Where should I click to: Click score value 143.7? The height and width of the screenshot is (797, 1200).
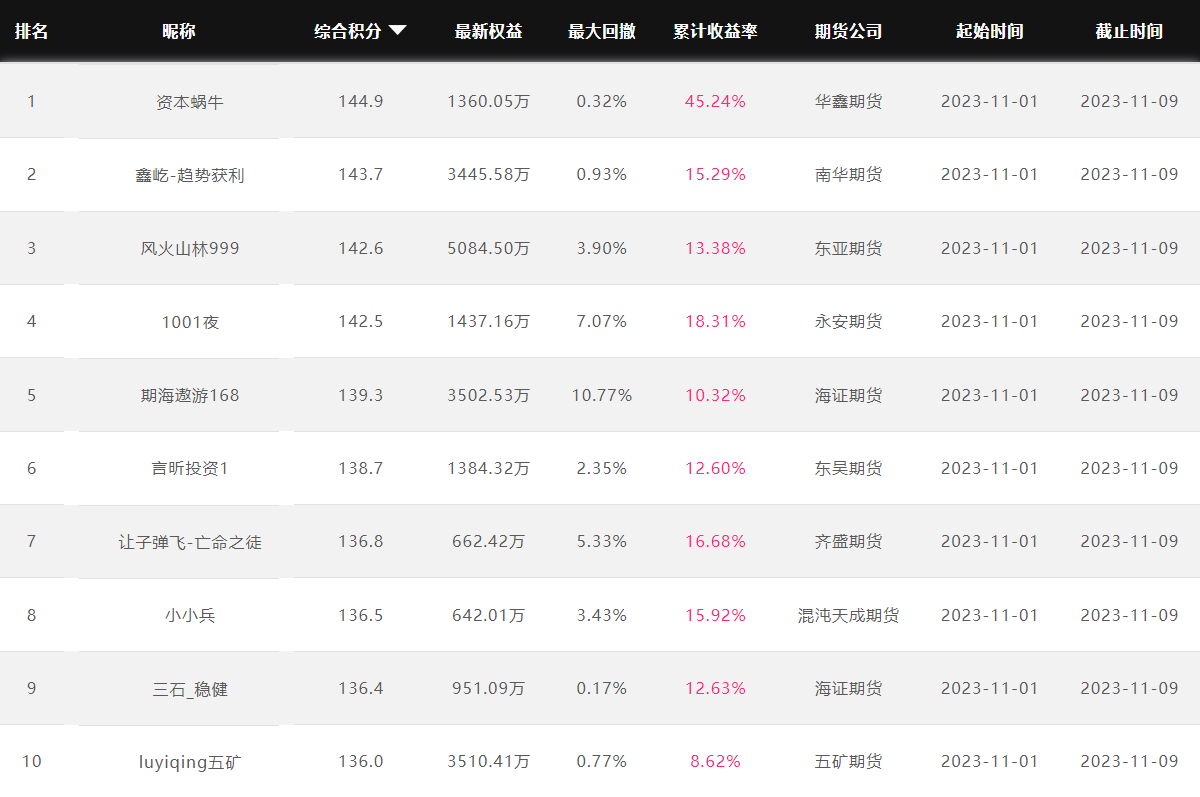360,174
